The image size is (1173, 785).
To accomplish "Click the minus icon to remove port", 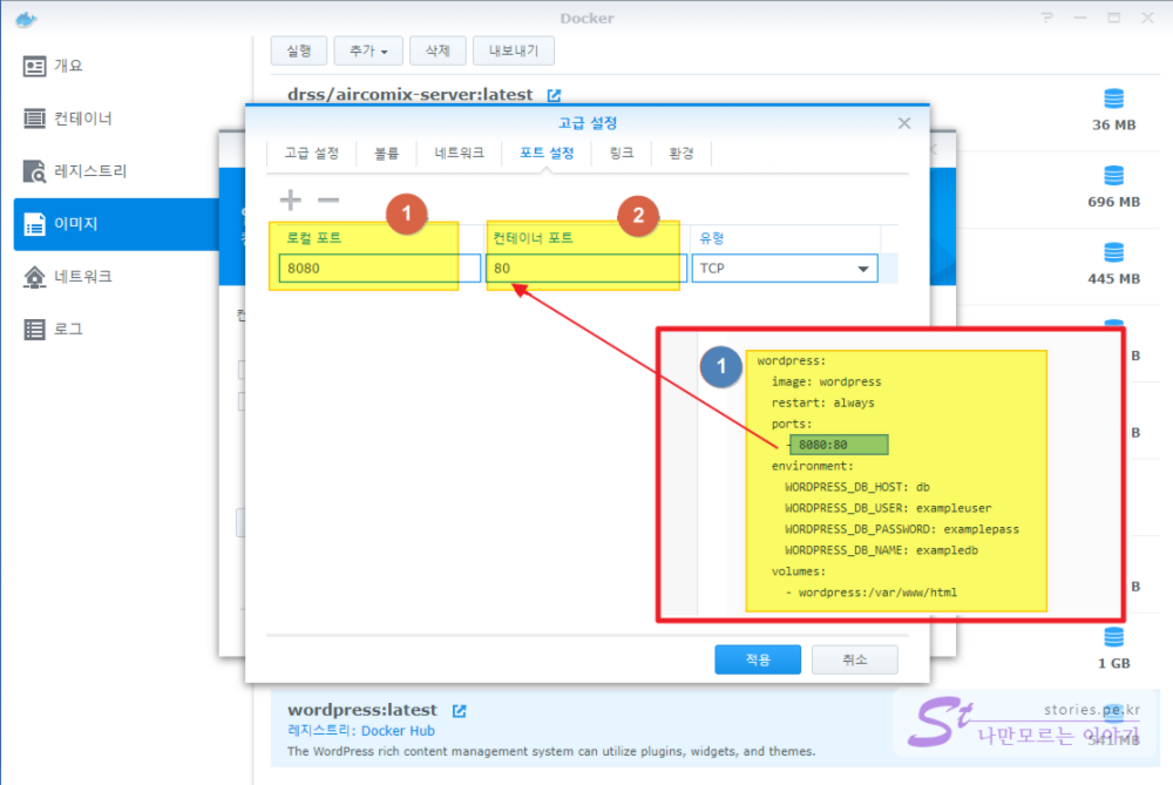I will click(x=328, y=200).
